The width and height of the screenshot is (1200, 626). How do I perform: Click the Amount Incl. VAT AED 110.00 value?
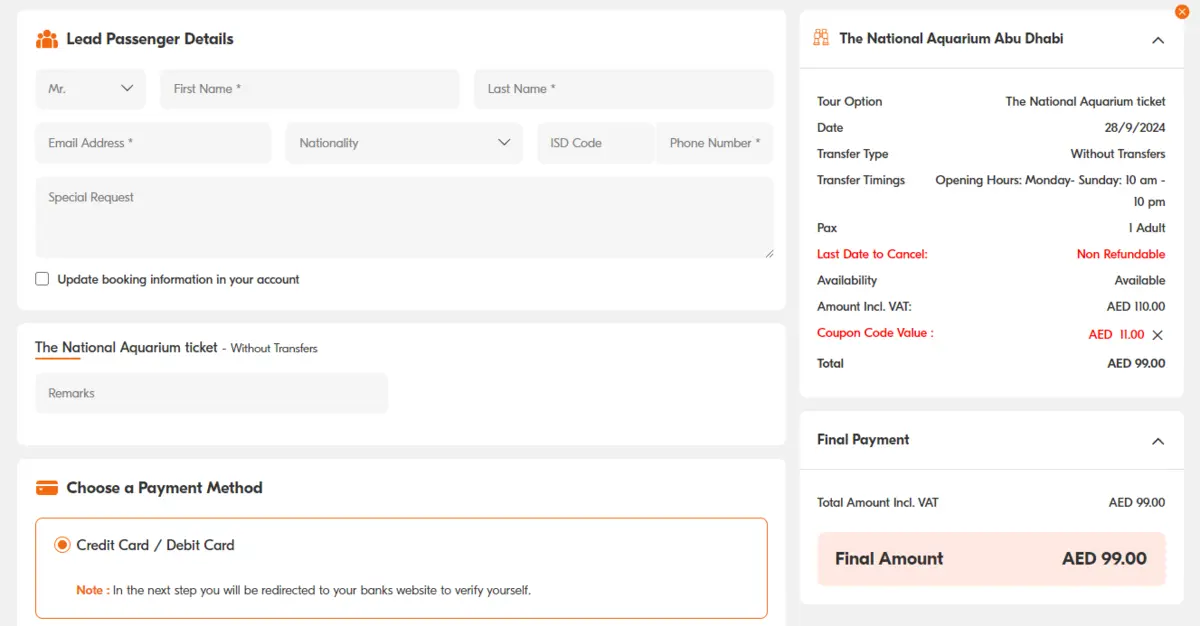(1136, 307)
